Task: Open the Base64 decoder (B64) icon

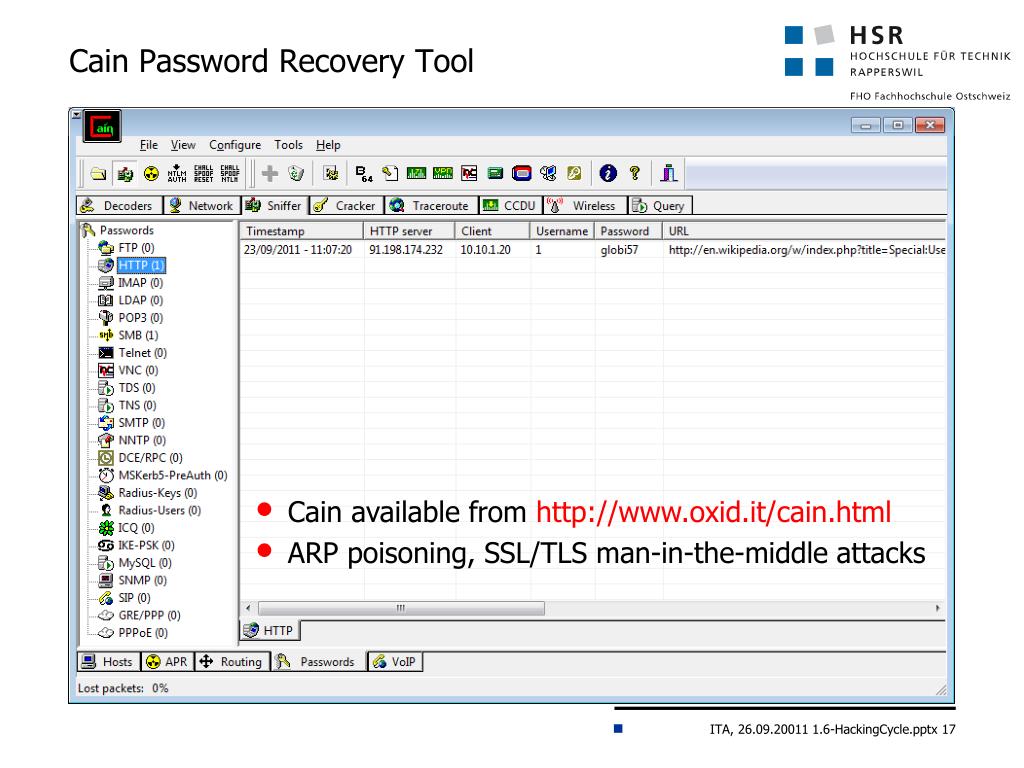Action: (364, 173)
